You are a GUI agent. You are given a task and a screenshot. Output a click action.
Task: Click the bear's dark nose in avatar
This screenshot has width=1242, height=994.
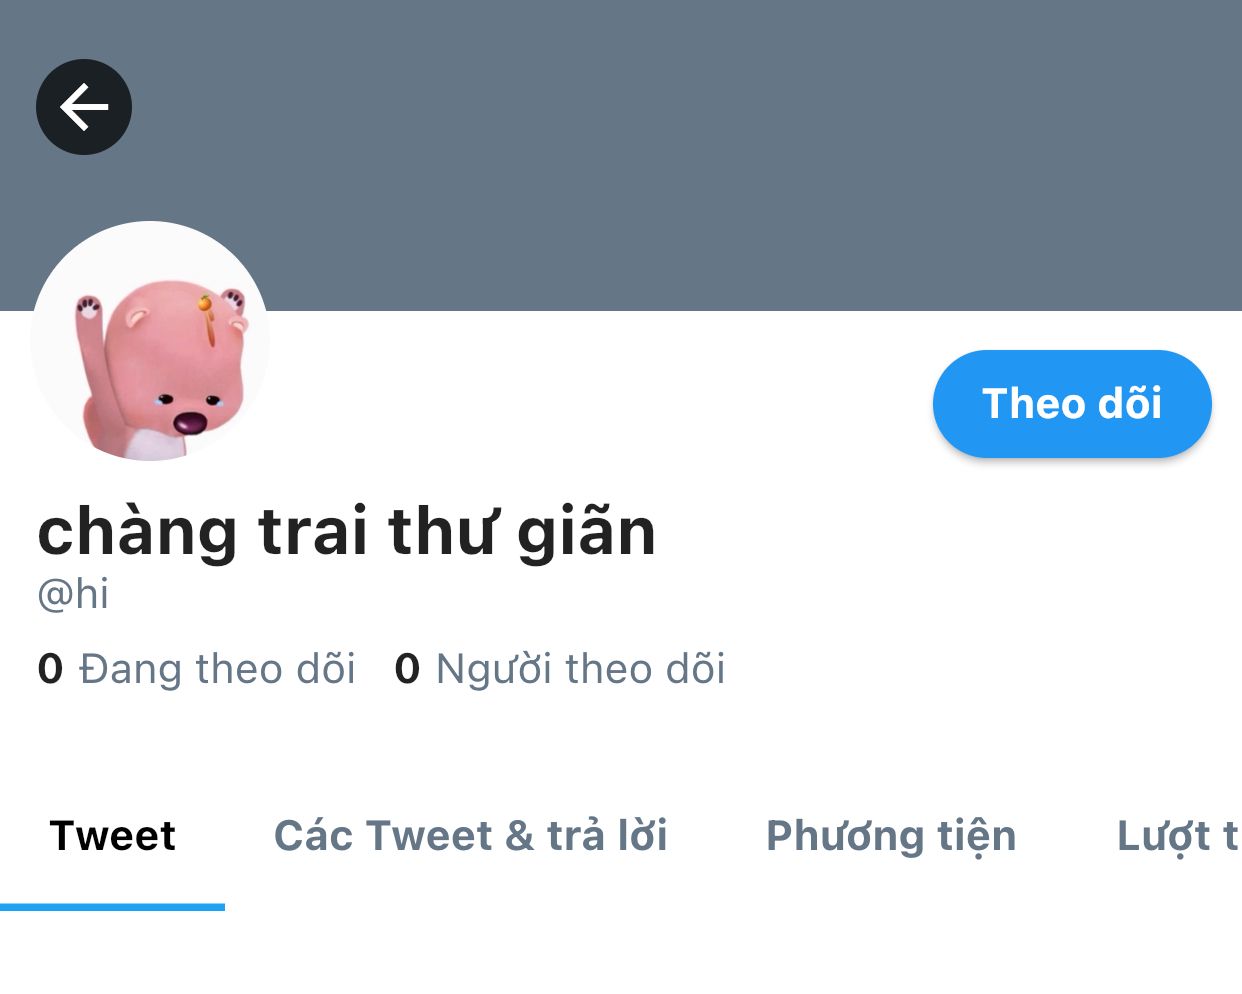click(190, 422)
